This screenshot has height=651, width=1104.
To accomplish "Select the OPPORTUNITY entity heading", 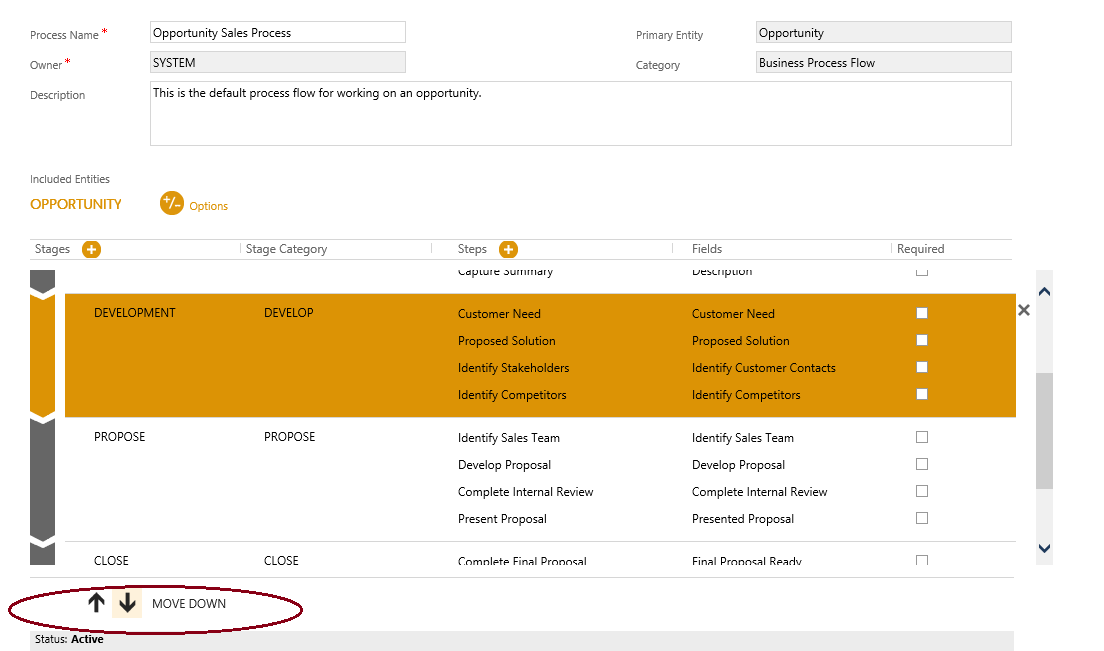I will click(75, 204).
